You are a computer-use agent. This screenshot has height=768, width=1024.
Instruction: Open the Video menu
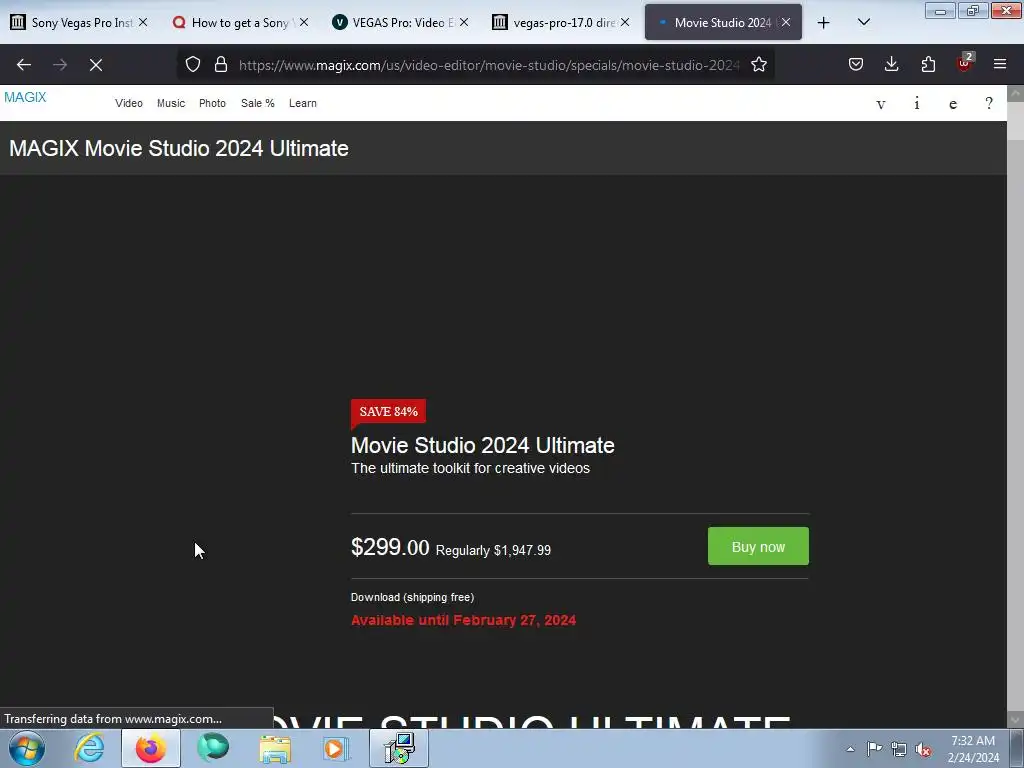pyautogui.click(x=129, y=103)
